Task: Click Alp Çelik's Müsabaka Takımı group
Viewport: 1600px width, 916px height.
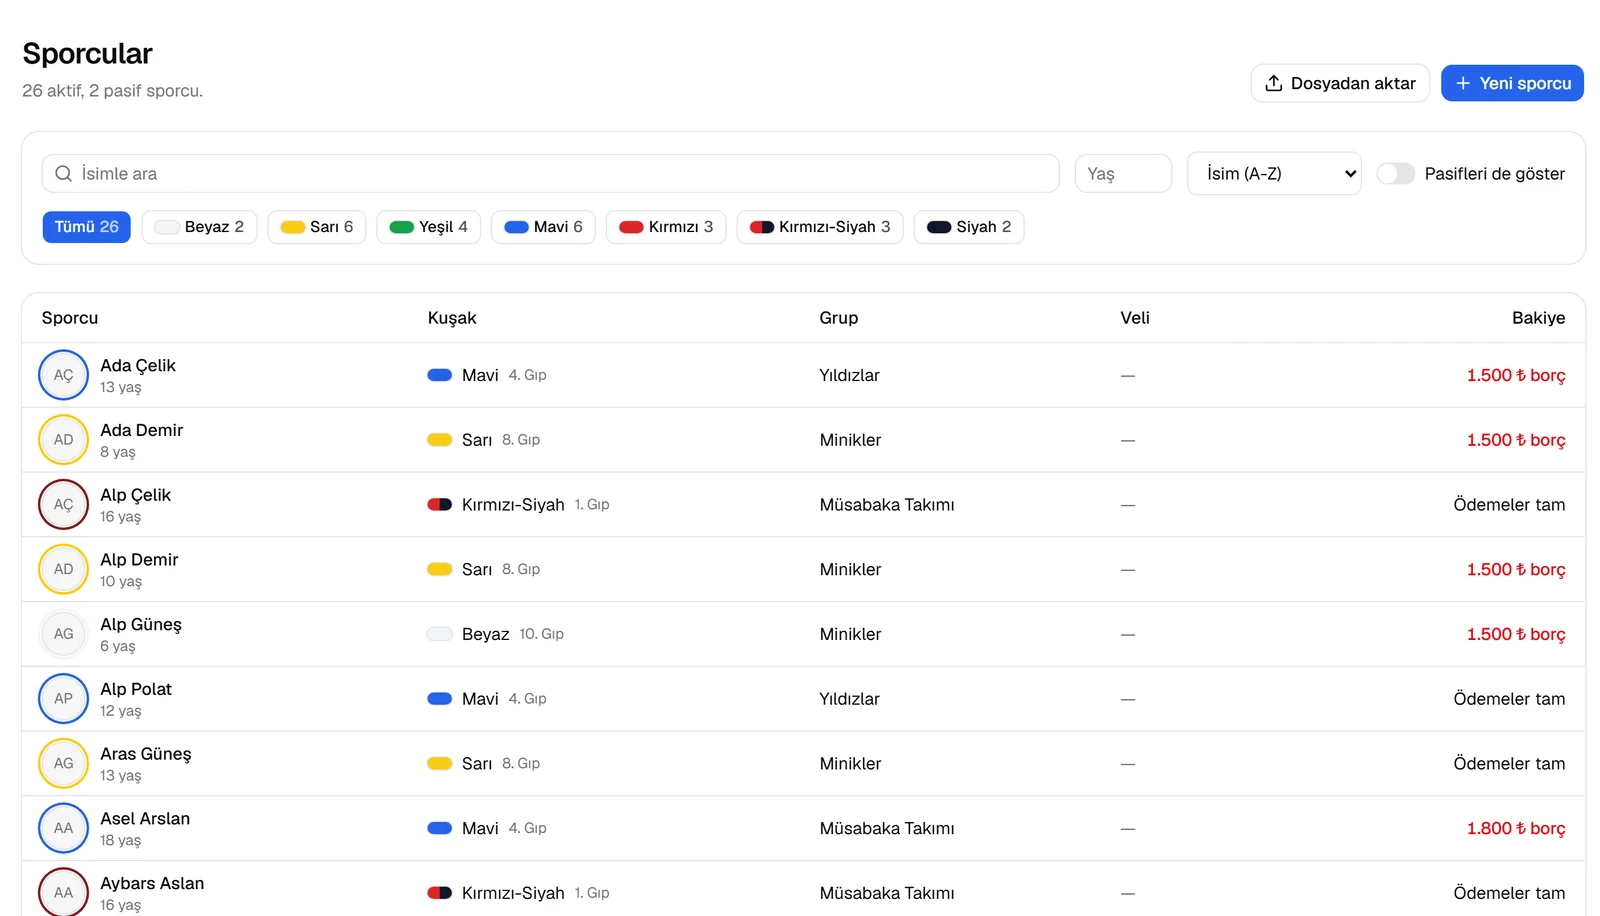Action: pos(887,505)
